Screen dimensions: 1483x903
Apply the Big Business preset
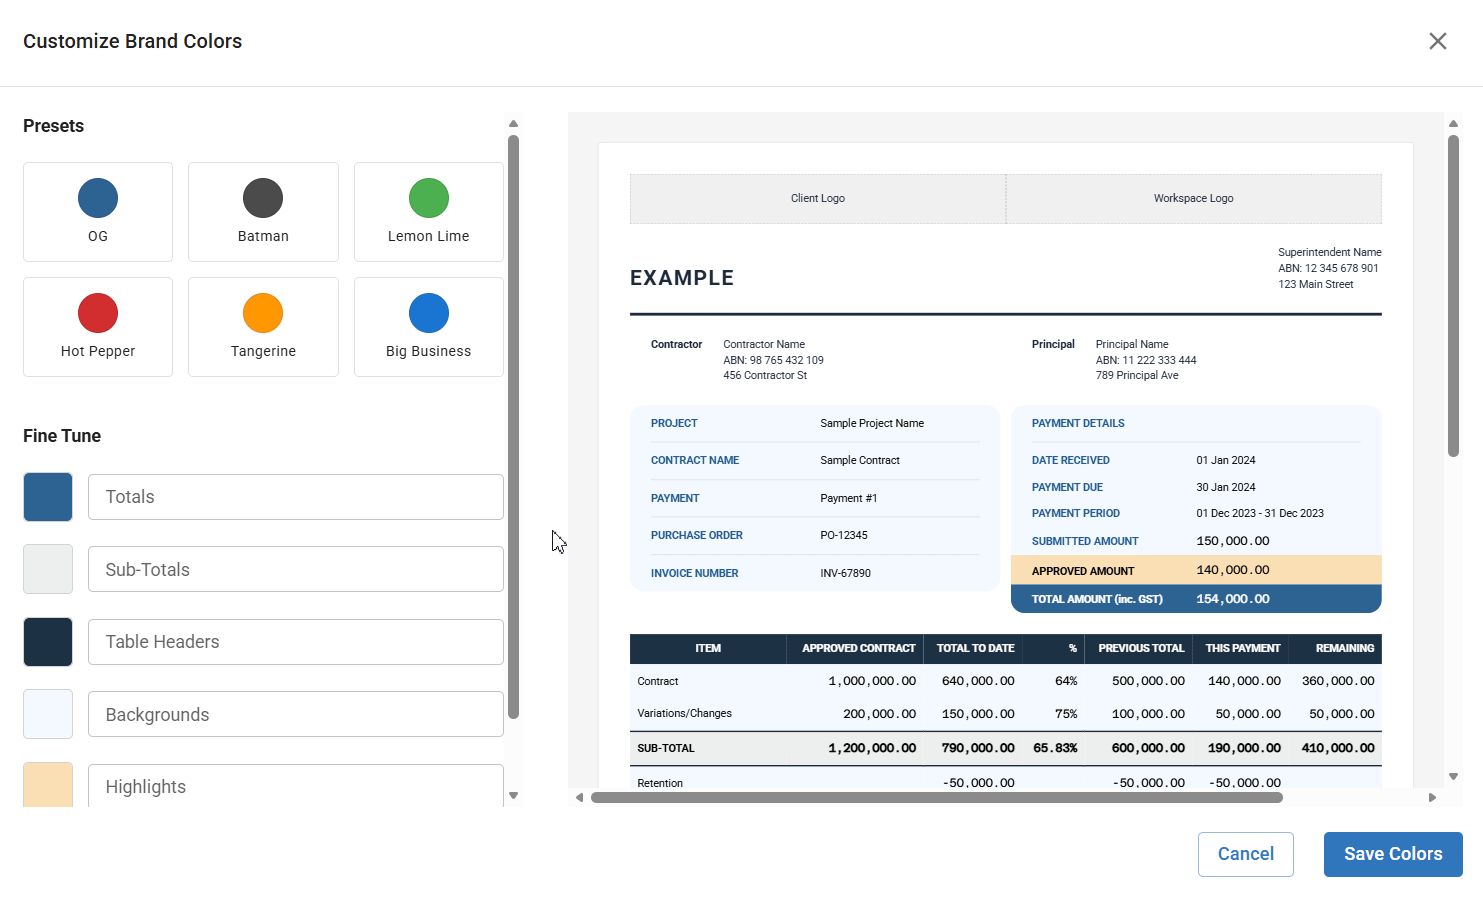pos(428,327)
